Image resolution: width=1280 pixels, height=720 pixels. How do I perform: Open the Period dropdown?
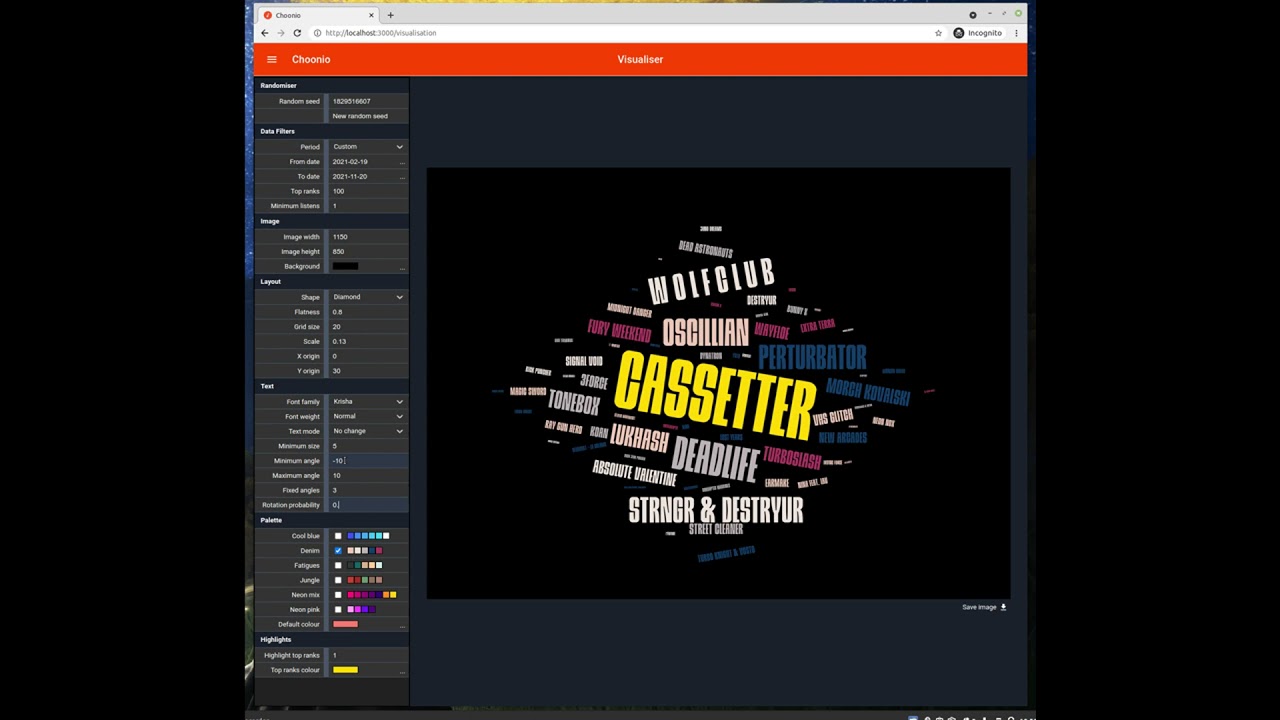368,147
